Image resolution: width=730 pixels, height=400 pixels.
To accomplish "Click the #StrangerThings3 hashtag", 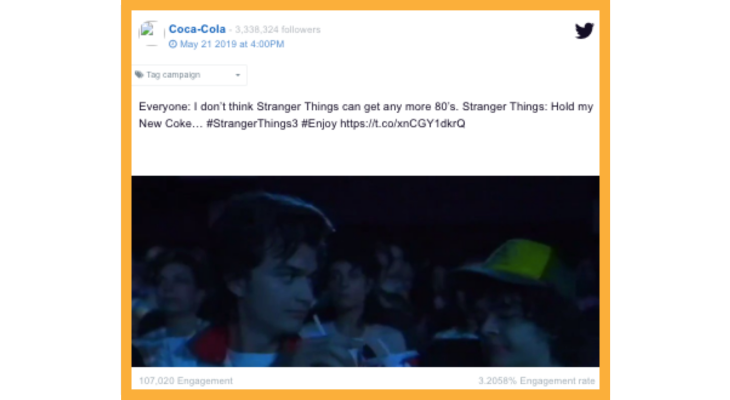I will (252, 123).
